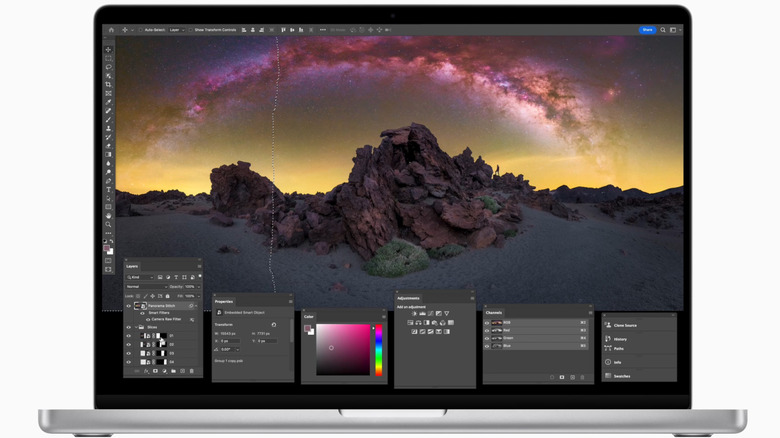Screen dimensions: 780x438
Task: Select the Clone Stamp tool
Action: 108,128
